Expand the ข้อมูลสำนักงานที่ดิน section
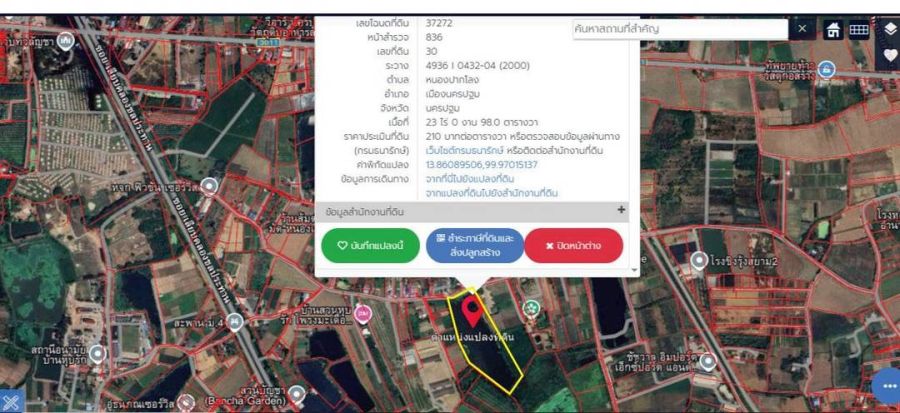The height and width of the screenshot is (413, 900). 620,211
